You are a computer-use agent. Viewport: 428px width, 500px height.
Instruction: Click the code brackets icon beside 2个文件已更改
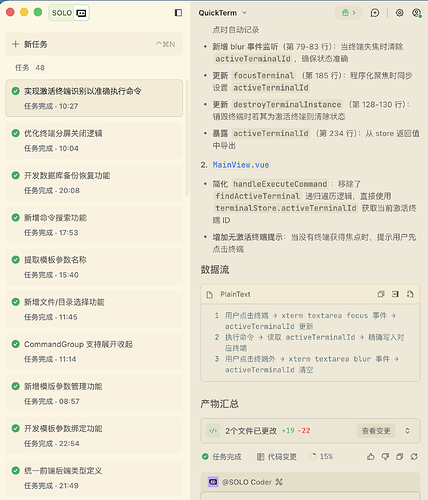[213, 431]
